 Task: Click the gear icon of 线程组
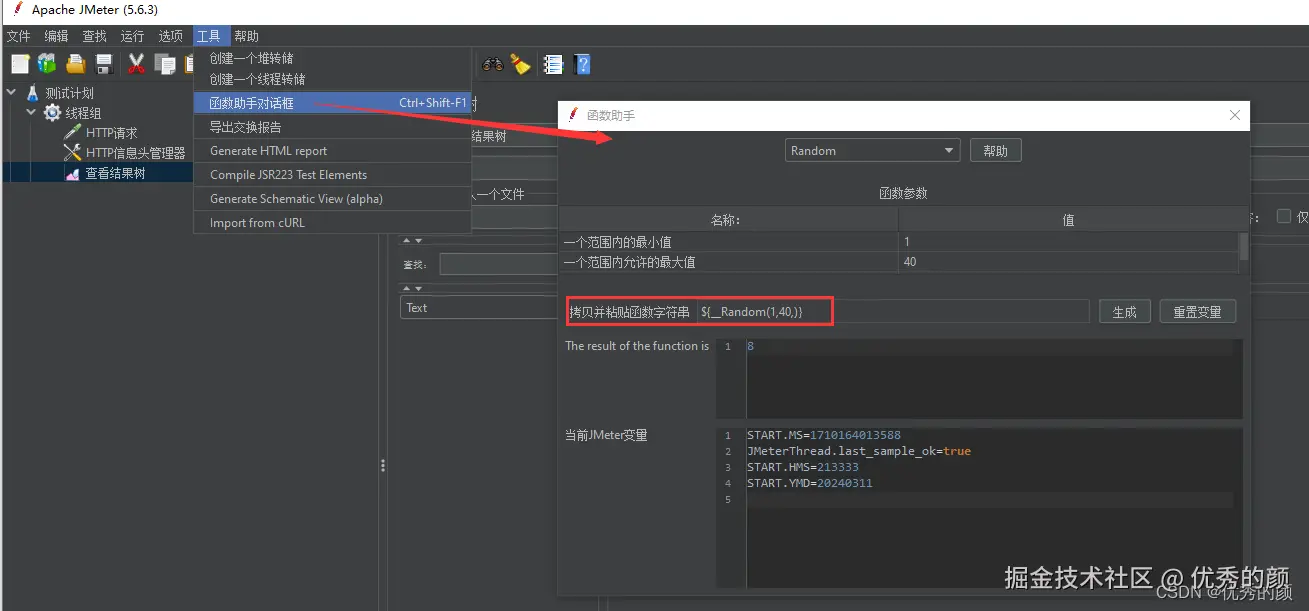52,113
